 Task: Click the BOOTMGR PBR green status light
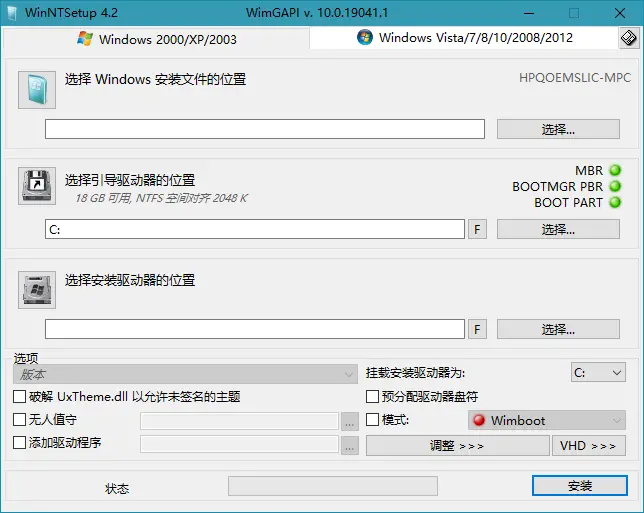pos(615,186)
